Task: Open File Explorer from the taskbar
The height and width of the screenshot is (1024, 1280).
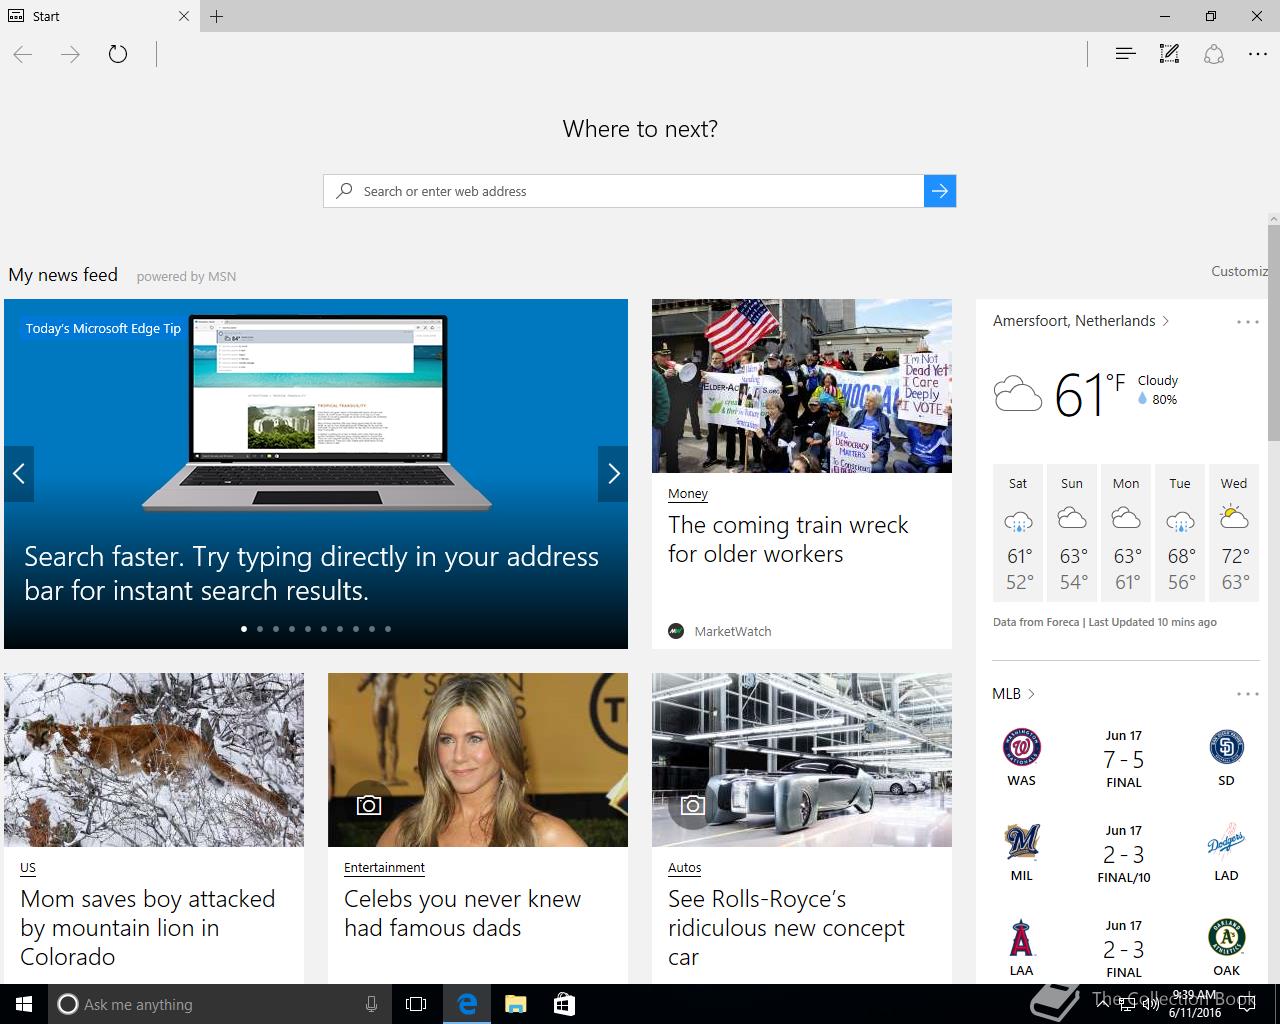Action: (x=515, y=1004)
